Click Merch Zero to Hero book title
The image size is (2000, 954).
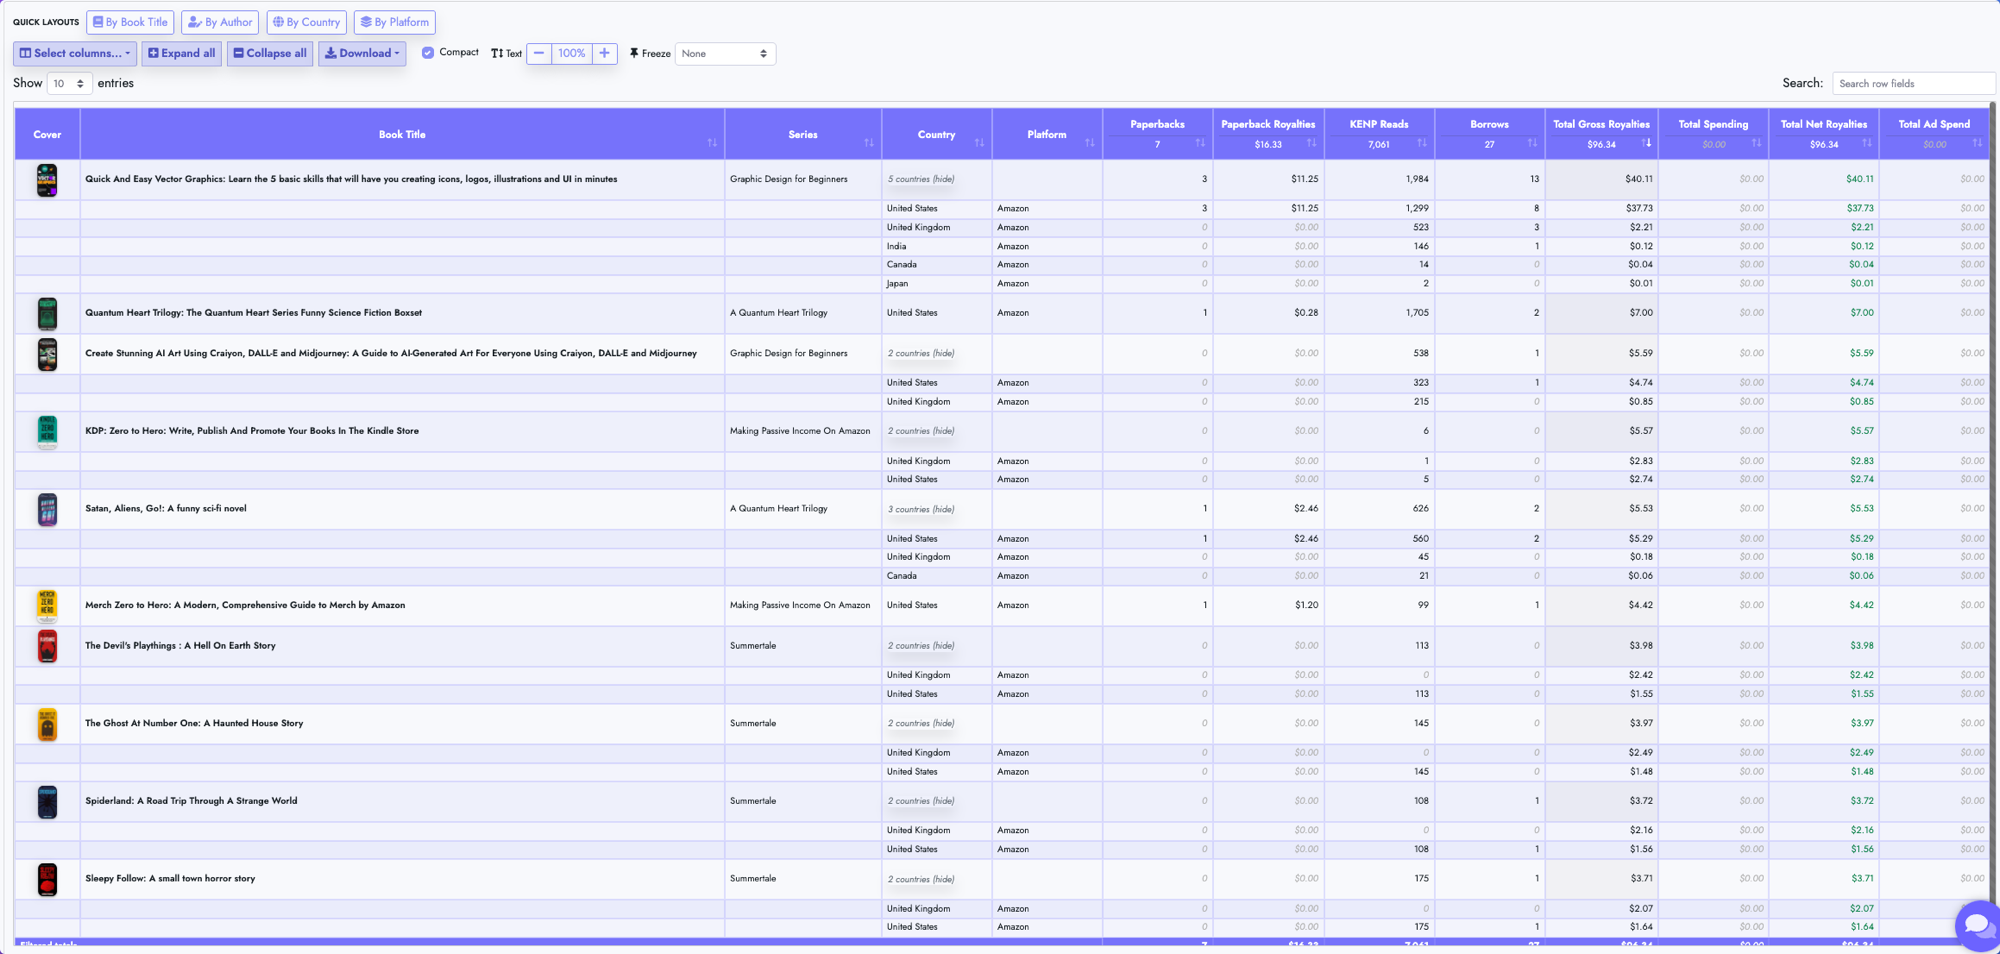coord(245,605)
